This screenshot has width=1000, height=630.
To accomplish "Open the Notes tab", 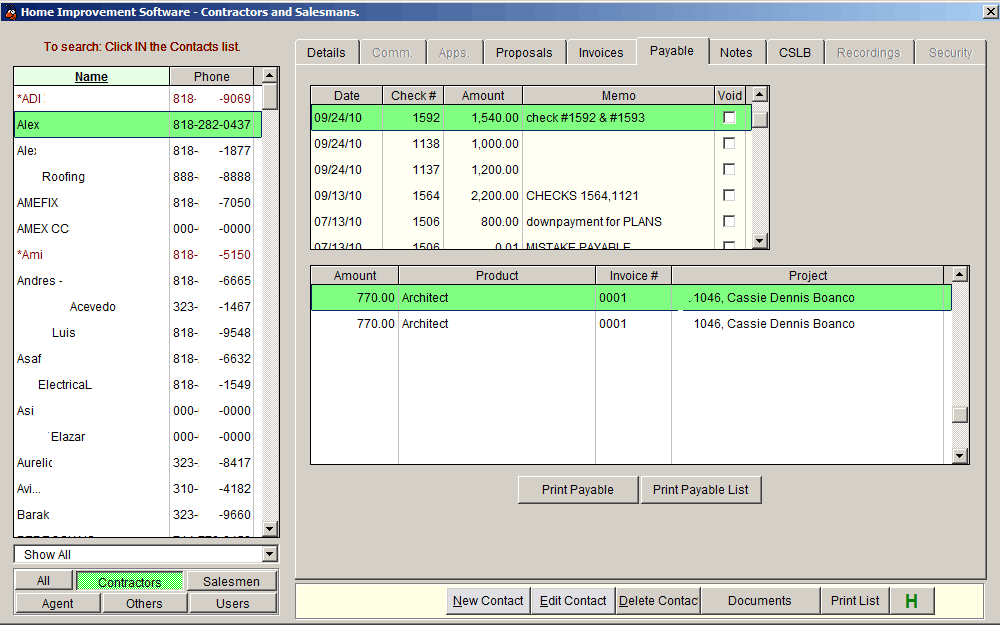I will pyautogui.click(x=736, y=53).
